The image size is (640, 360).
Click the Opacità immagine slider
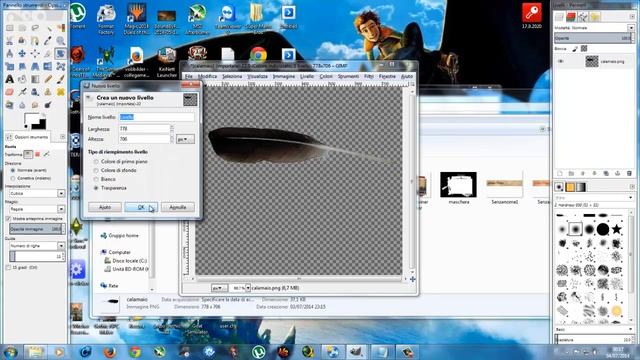click(37, 229)
